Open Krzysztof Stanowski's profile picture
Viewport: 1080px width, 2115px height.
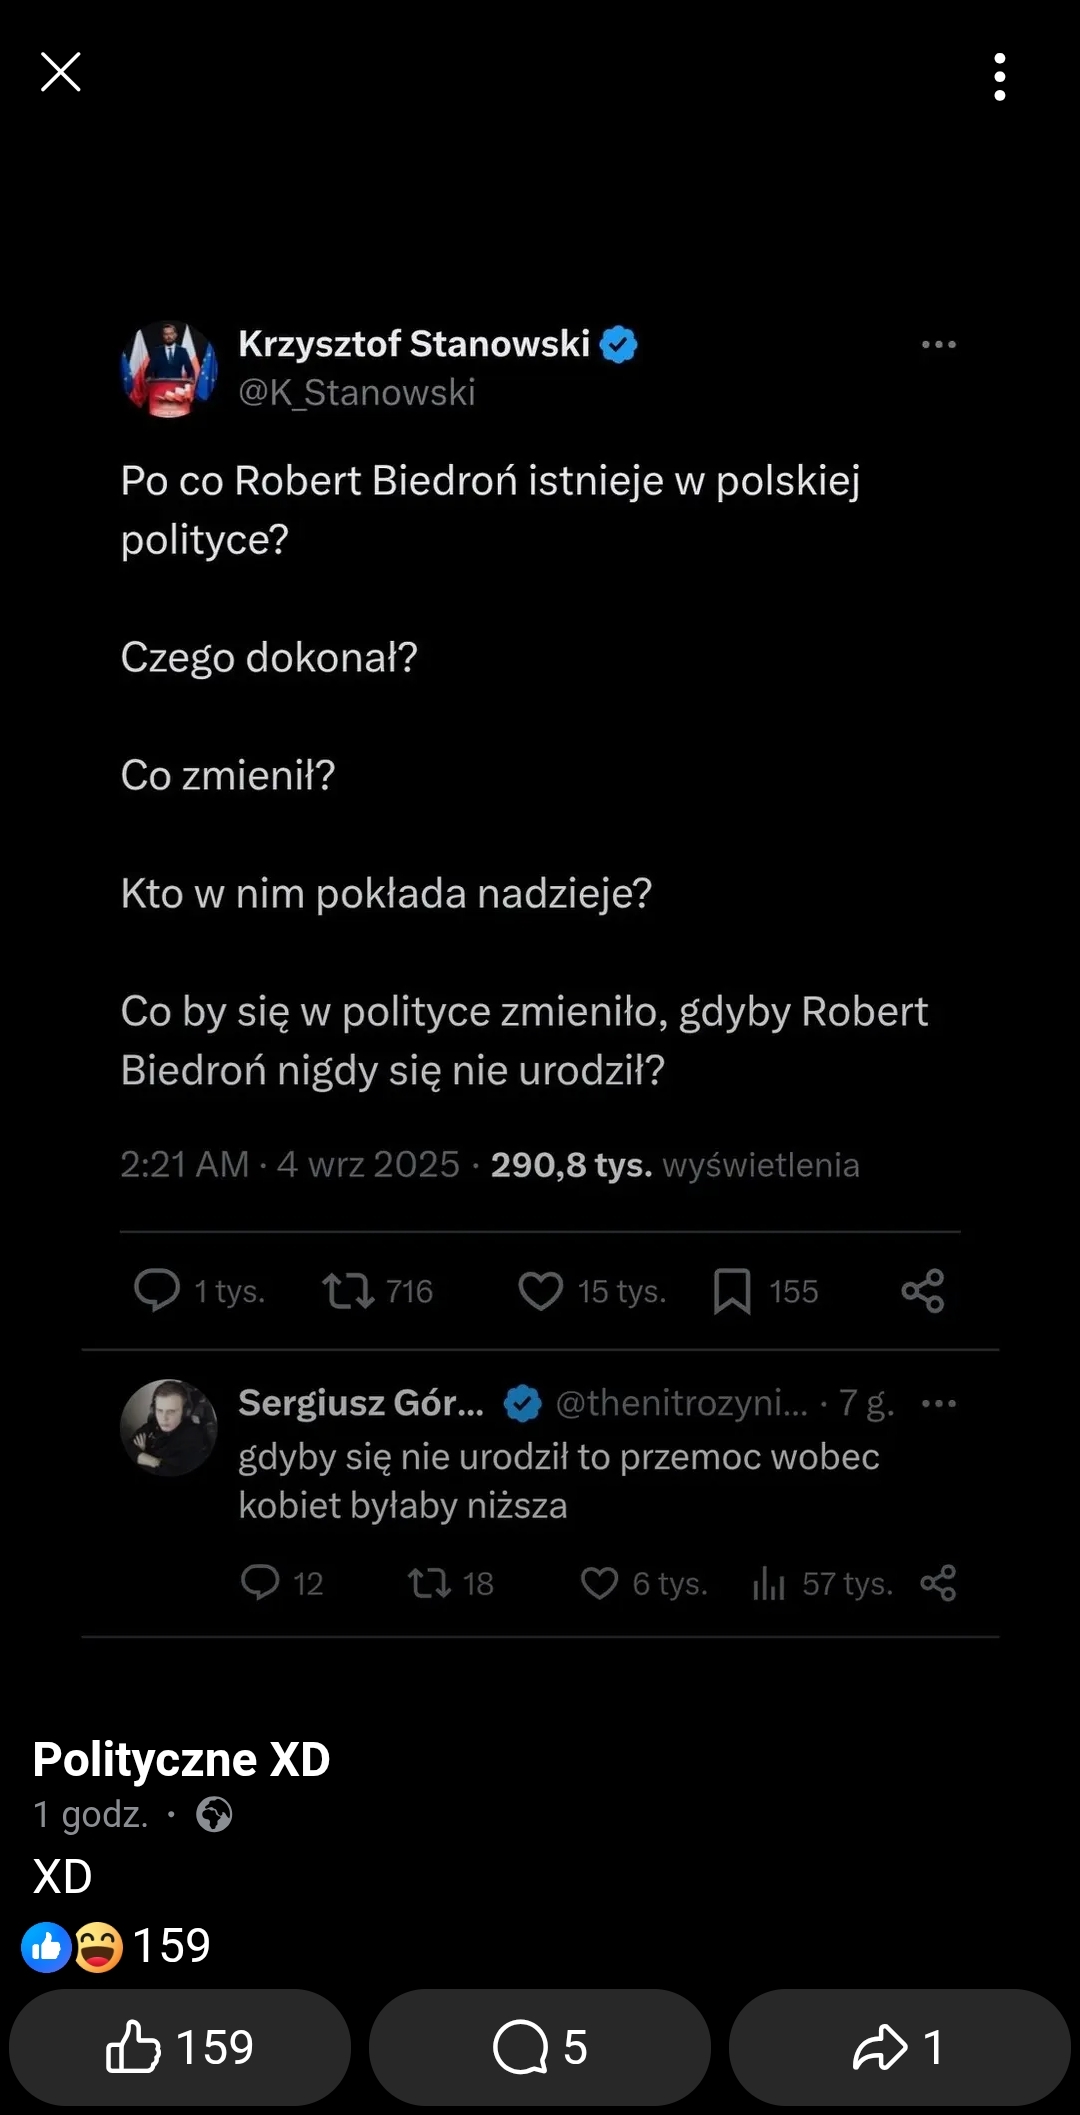tap(169, 368)
